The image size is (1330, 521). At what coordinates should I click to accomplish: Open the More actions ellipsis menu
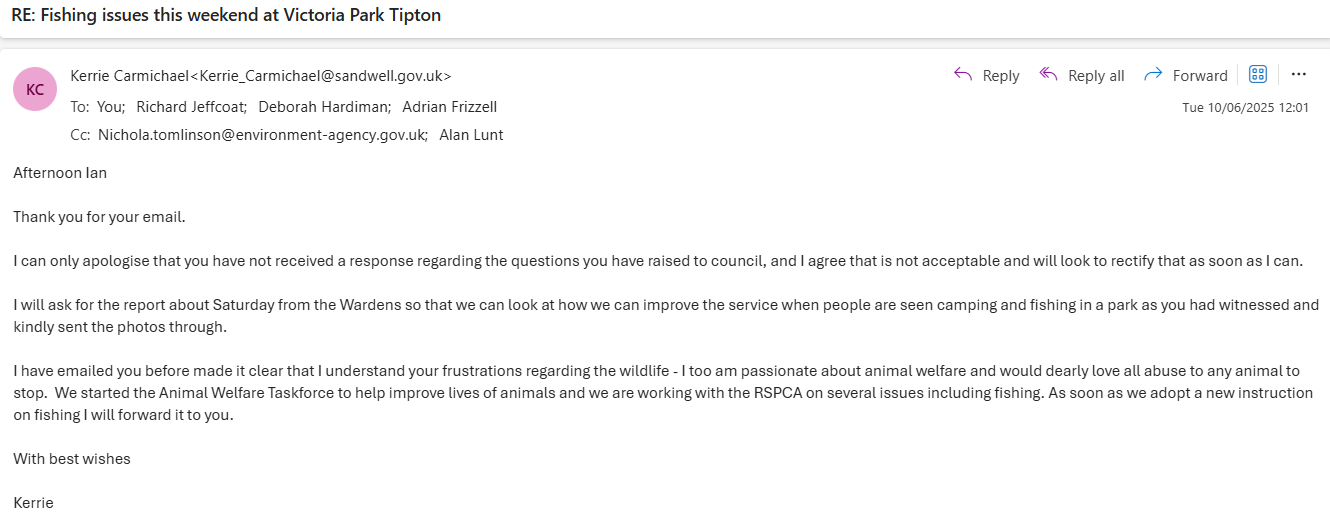click(x=1298, y=74)
